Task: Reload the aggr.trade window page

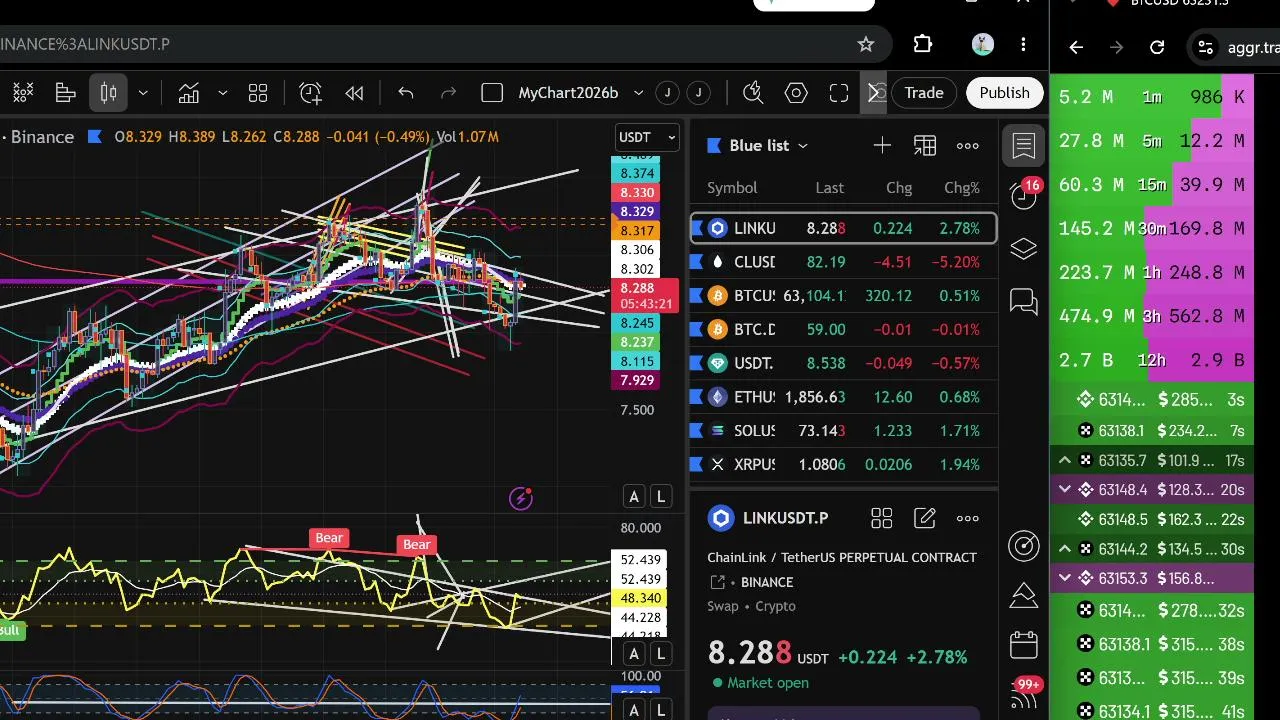Action: pos(1157,47)
